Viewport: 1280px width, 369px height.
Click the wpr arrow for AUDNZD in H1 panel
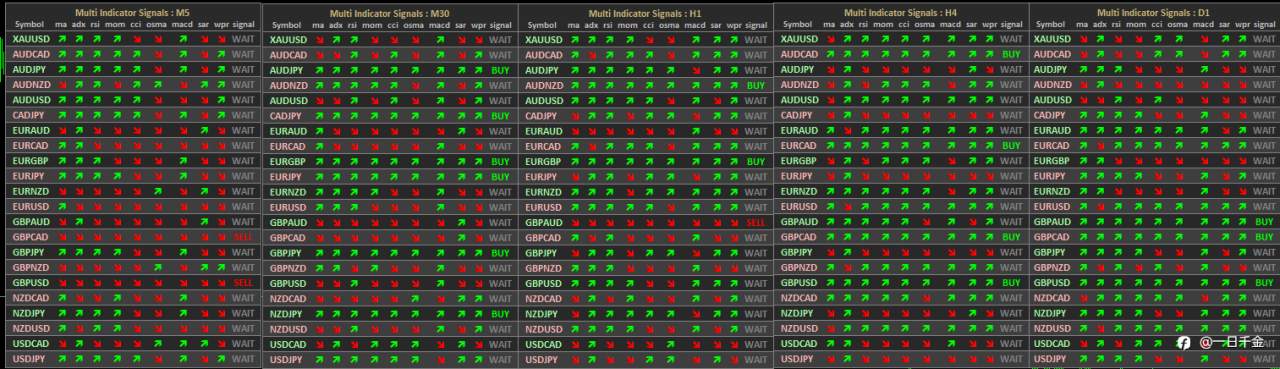coord(734,86)
